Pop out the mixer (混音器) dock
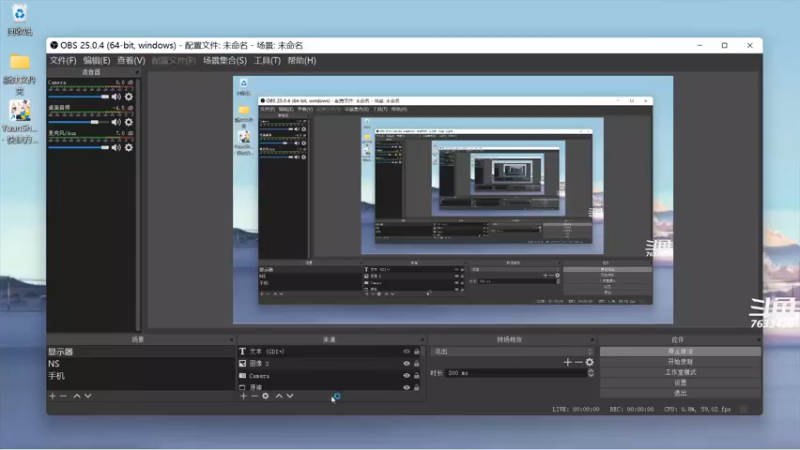This screenshot has width=800, height=450. 137,72
